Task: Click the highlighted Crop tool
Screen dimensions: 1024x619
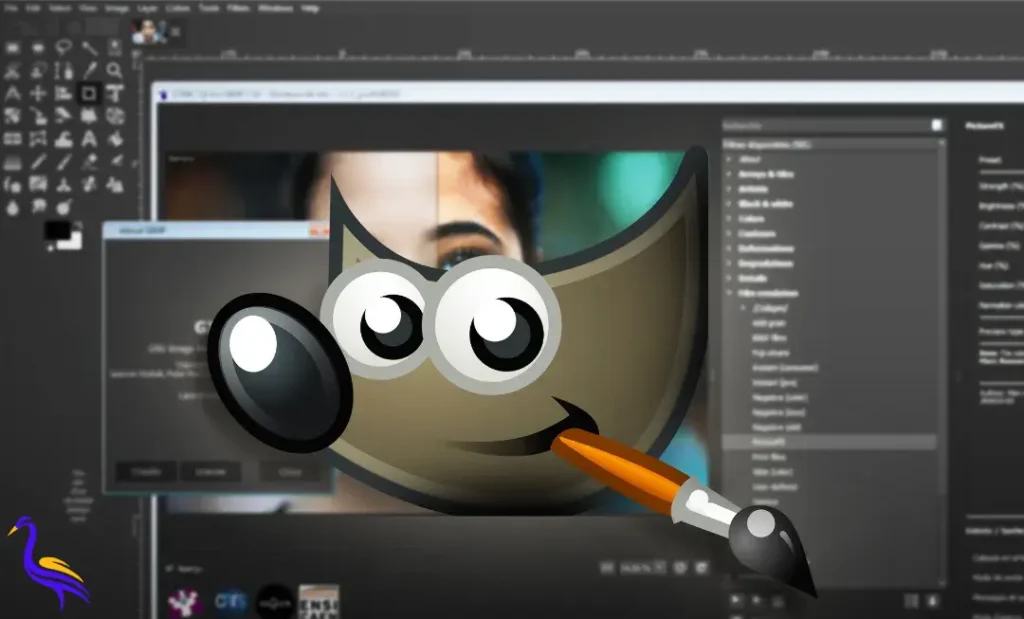Action: [x=89, y=93]
